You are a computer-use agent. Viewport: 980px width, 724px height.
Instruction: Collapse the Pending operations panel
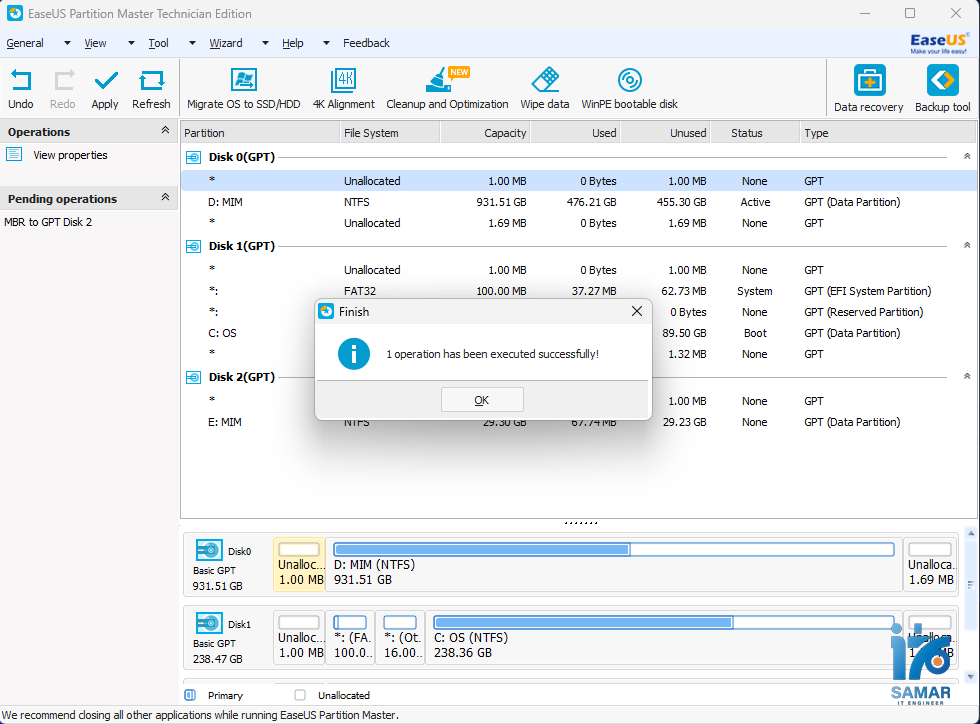tap(166, 198)
